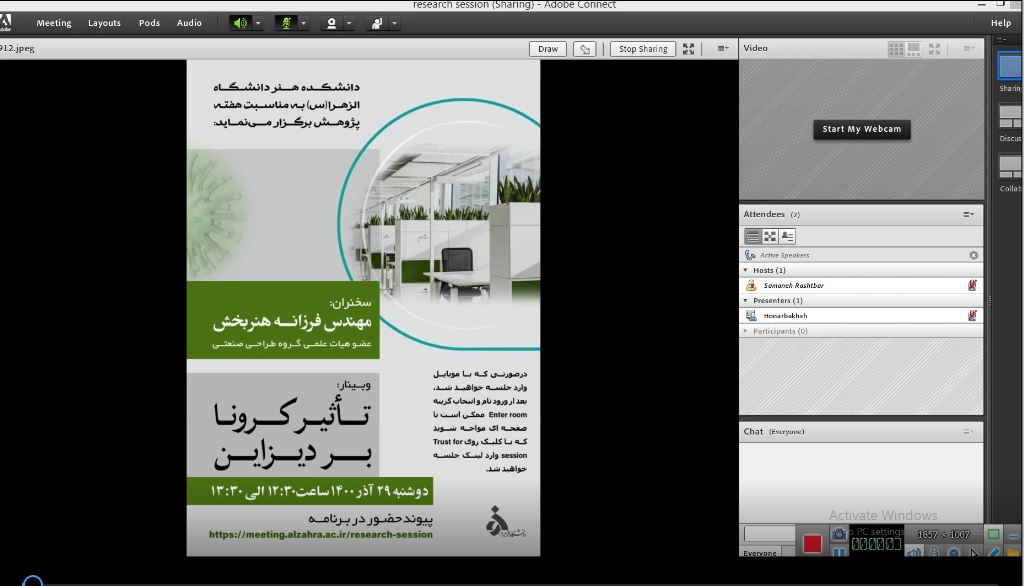Image resolution: width=1024 pixels, height=586 pixels.
Task: Click the Active Speakers phone icon
Action: pyautogui.click(x=750, y=255)
